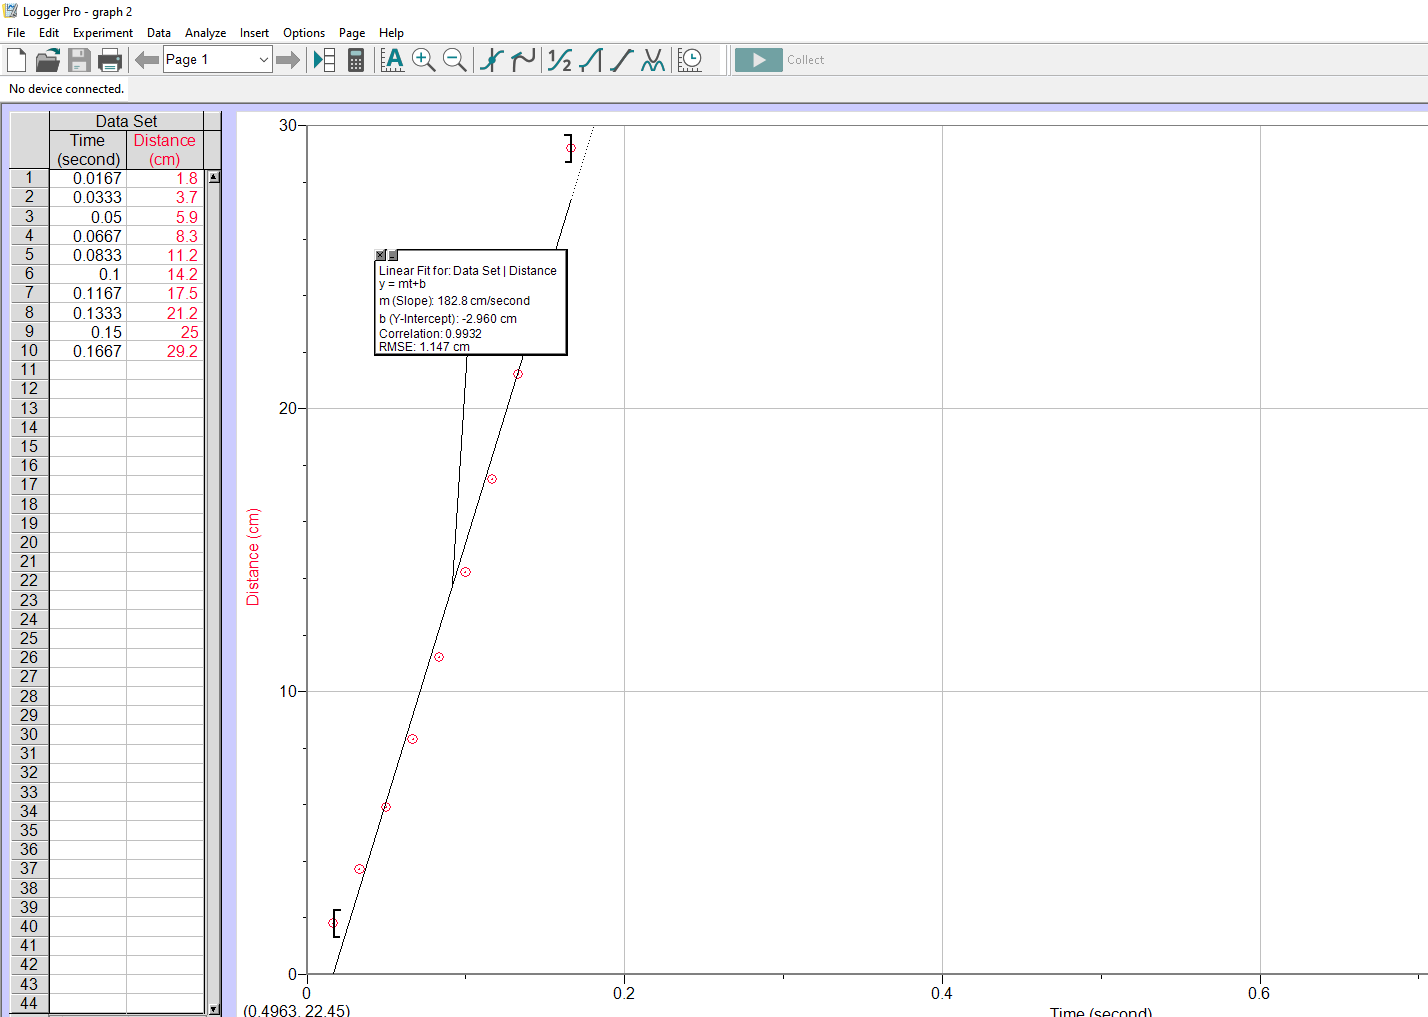Open the Curve Fit tool

tap(653, 60)
